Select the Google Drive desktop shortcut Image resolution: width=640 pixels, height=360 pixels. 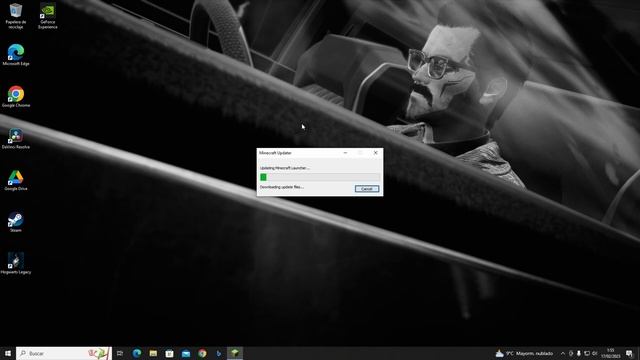tap(16, 180)
